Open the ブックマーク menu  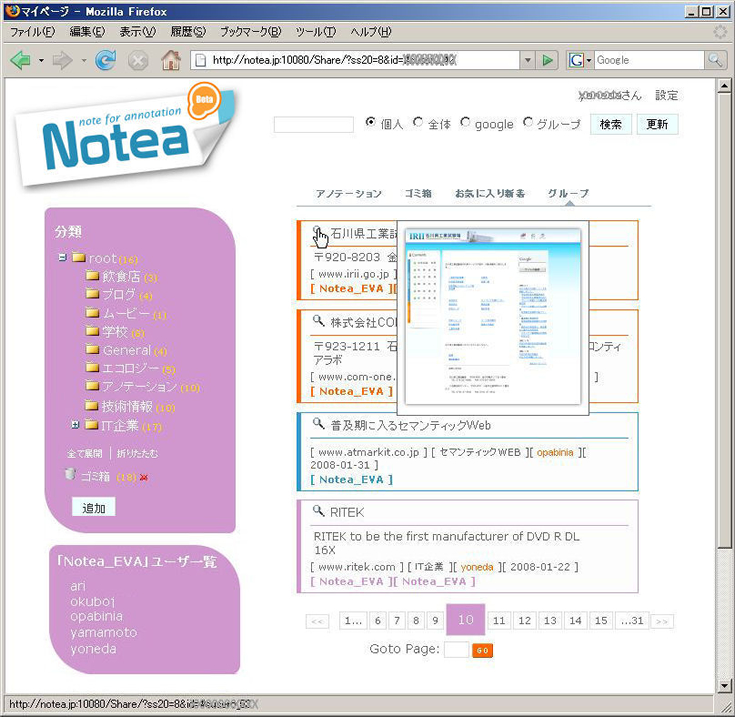pyautogui.click(x=245, y=32)
